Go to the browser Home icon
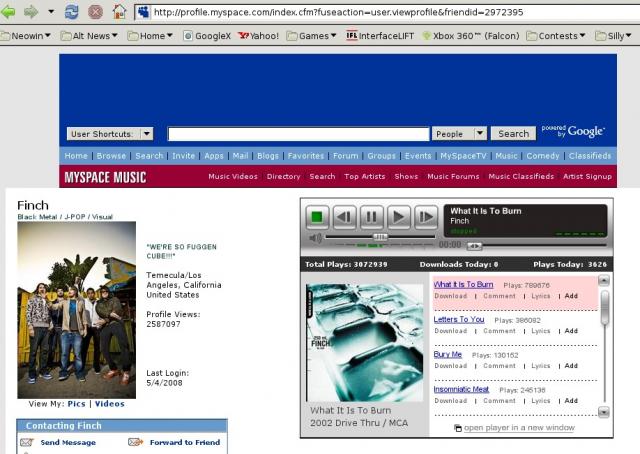The height and width of the screenshot is (454, 640). tap(119, 12)
